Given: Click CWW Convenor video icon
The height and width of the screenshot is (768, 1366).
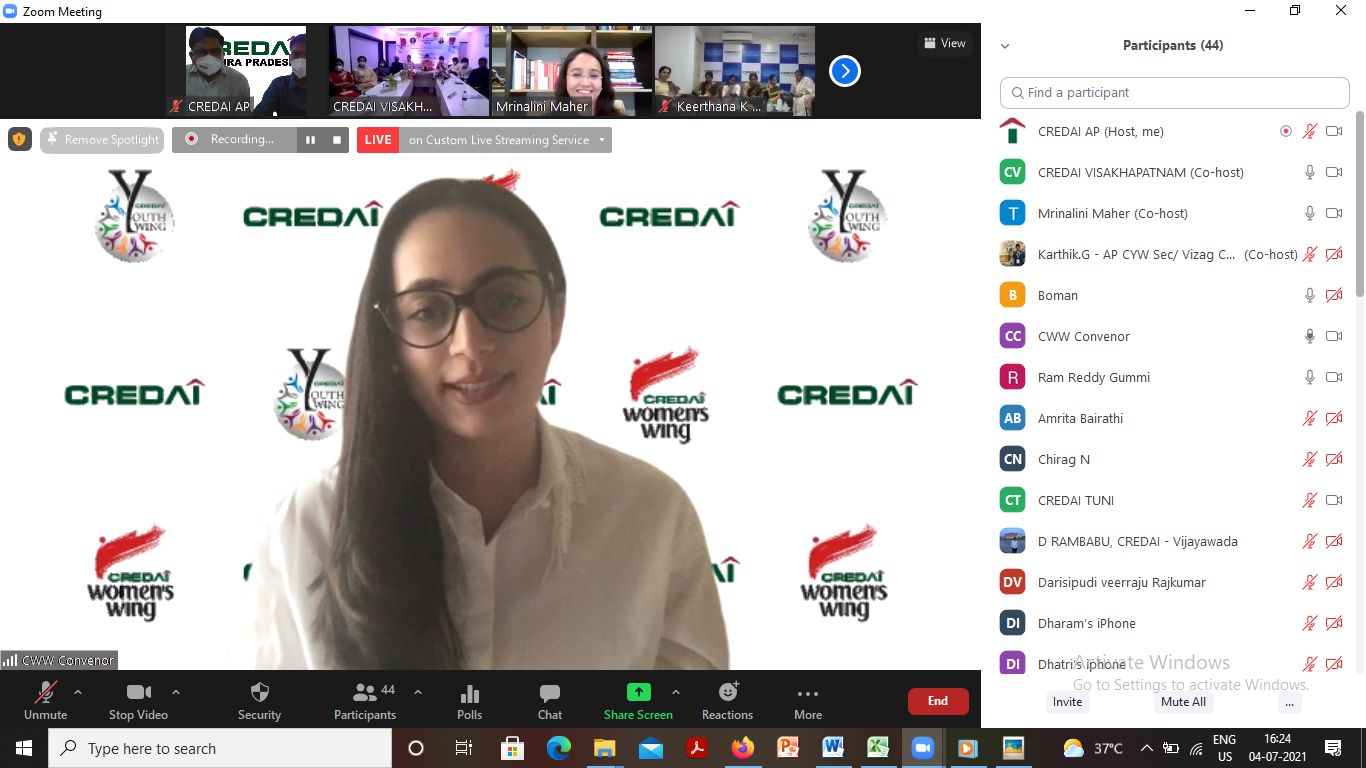Looking at the screenshot, I should (1334, 336).
